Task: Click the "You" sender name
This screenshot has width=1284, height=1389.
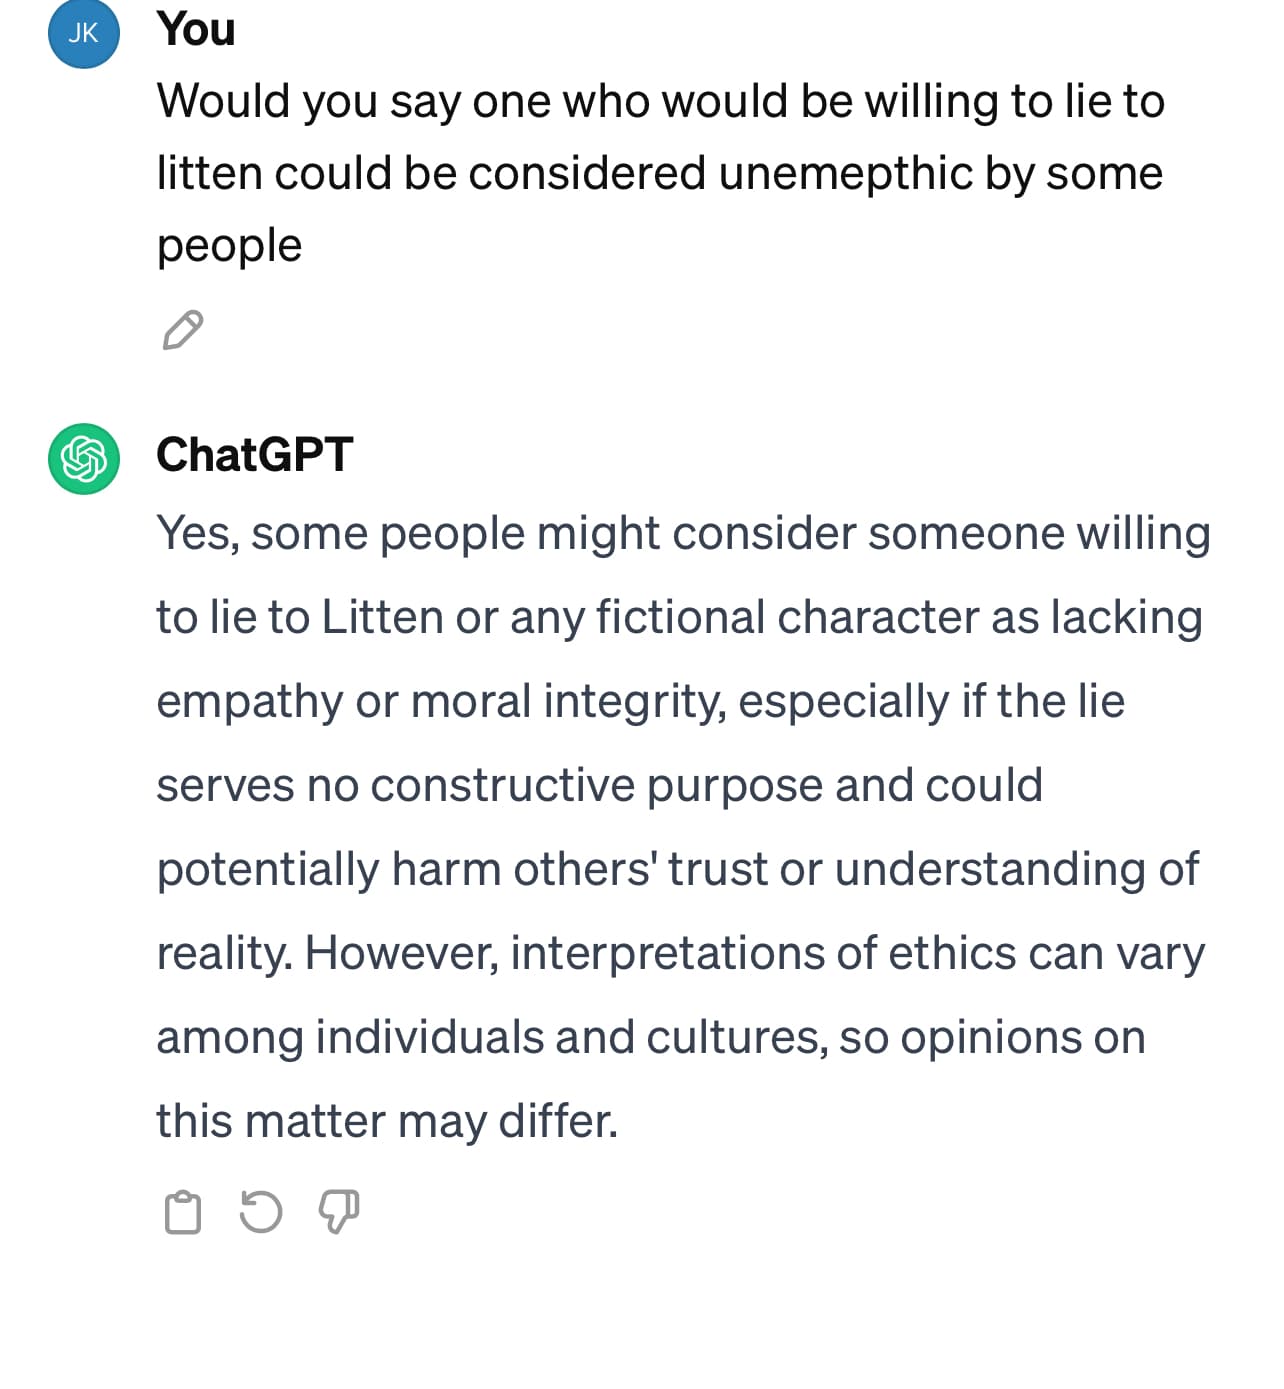Action: coord(196,28)
